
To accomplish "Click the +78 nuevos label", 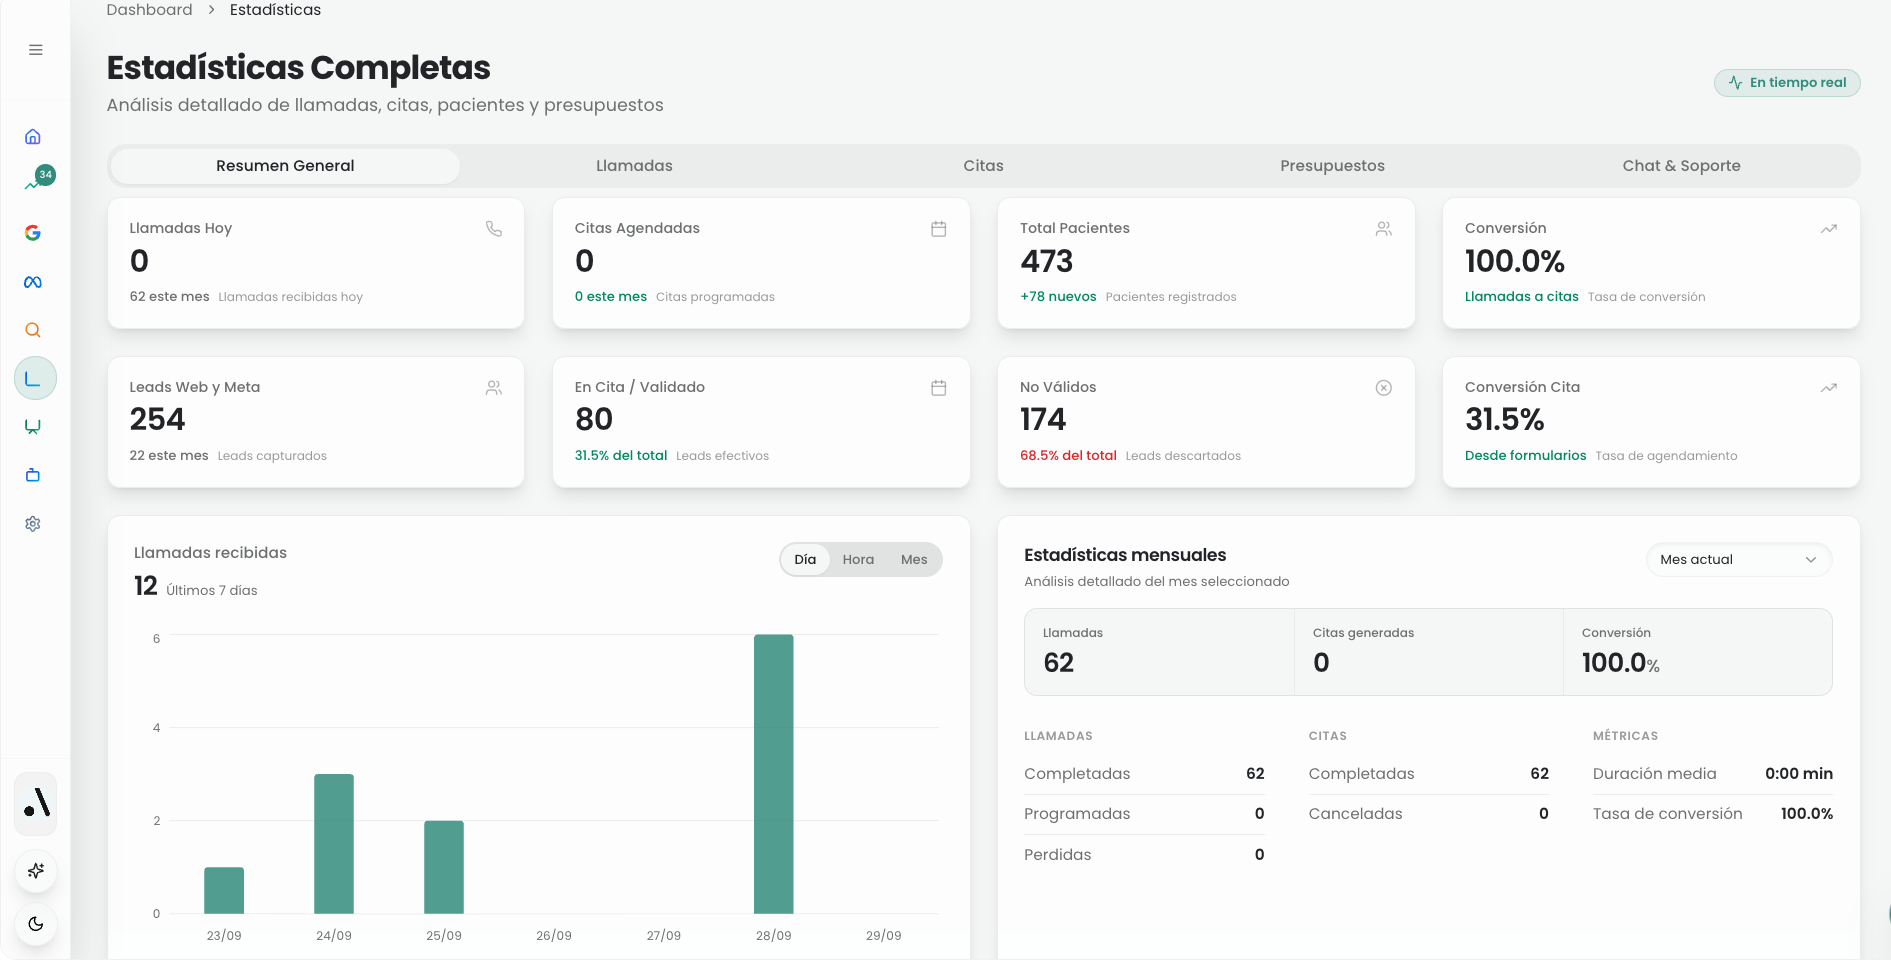I will point(1058,297).
